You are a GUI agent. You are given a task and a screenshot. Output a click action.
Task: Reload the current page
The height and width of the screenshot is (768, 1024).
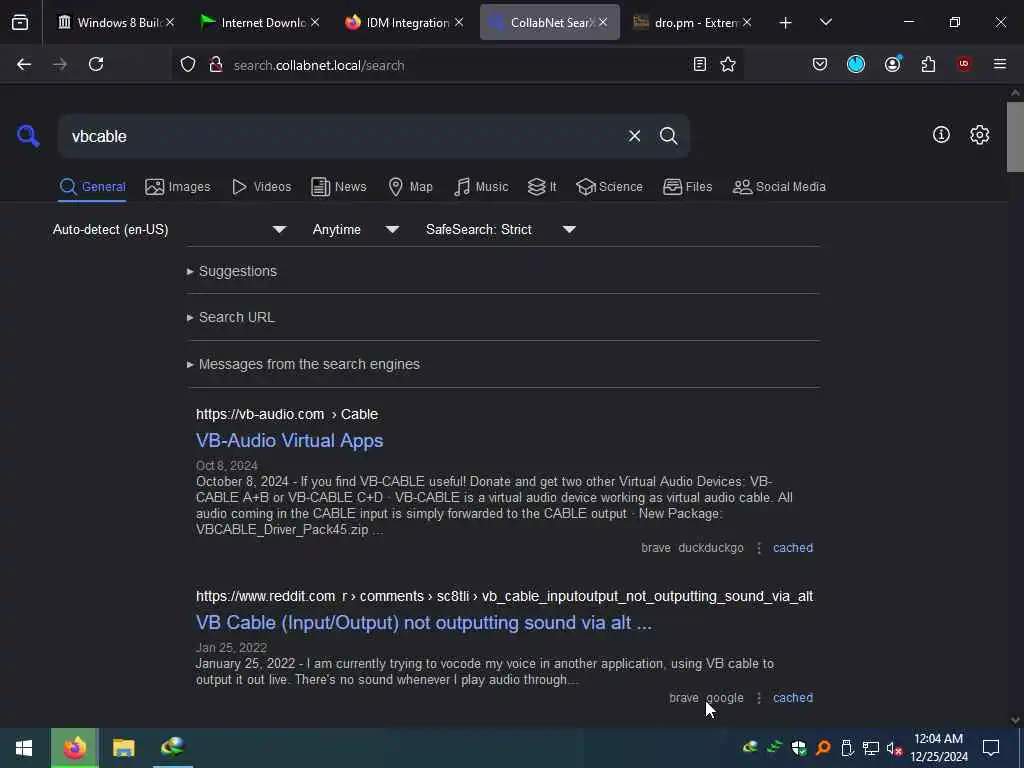point(96,64)
